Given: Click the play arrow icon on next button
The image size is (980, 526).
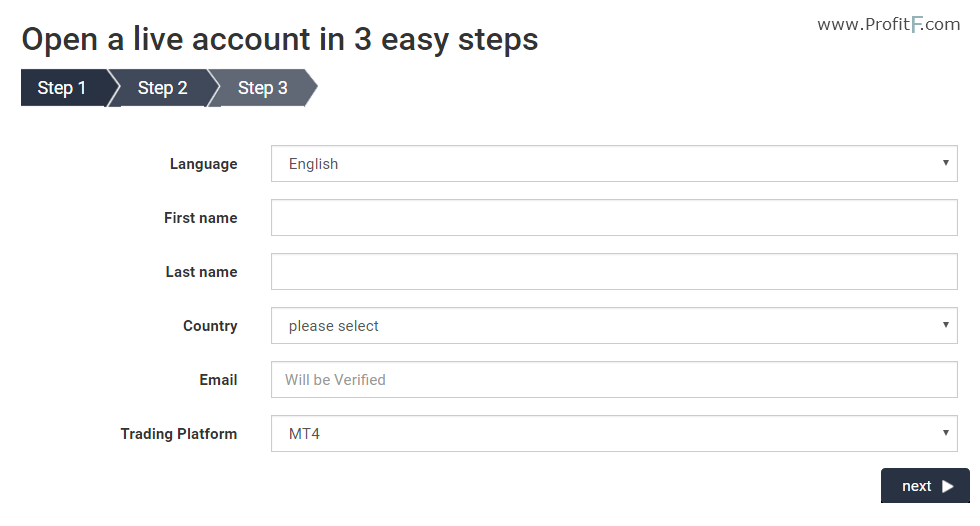Looking at the screenshot, I should click(x=948, y=486).
